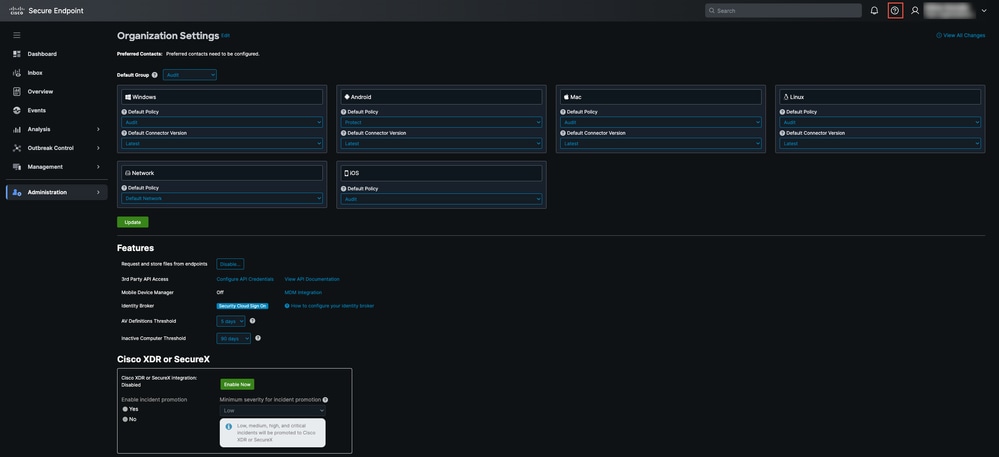Image resolution: width=999 pixels, height=457 pixels.
Task: Open the help question mark icon
Action: click(895, 11)
